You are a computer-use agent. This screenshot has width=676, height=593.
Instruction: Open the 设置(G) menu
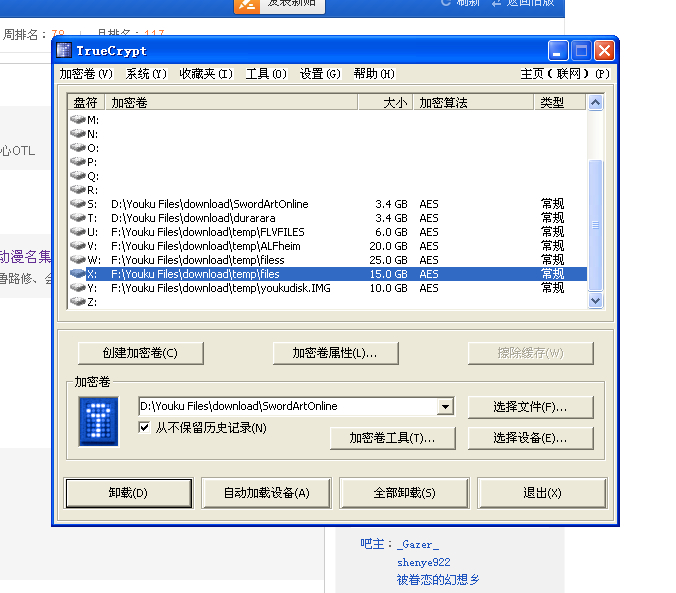(320, 74)
